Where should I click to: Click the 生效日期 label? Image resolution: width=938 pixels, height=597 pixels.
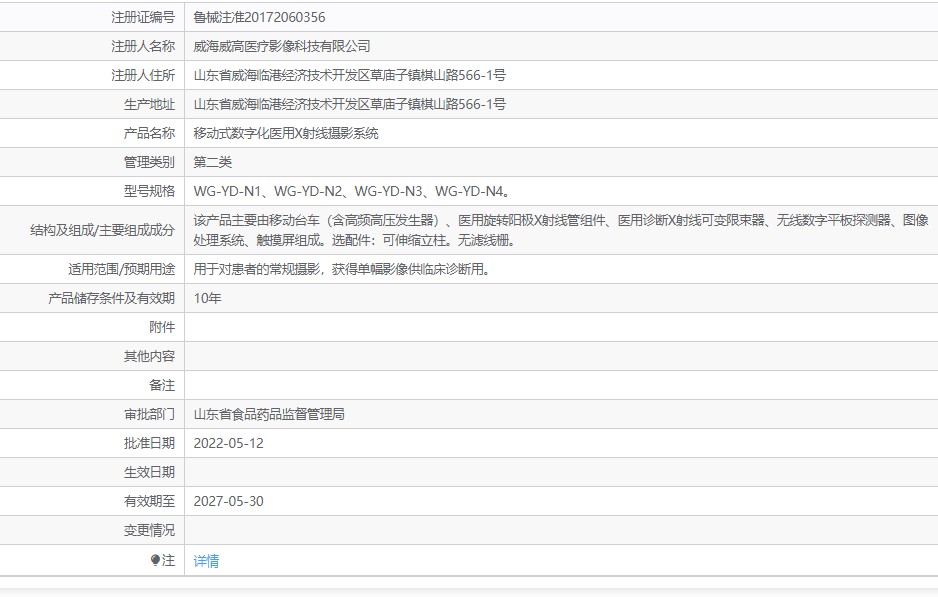[x=150, y=472]
